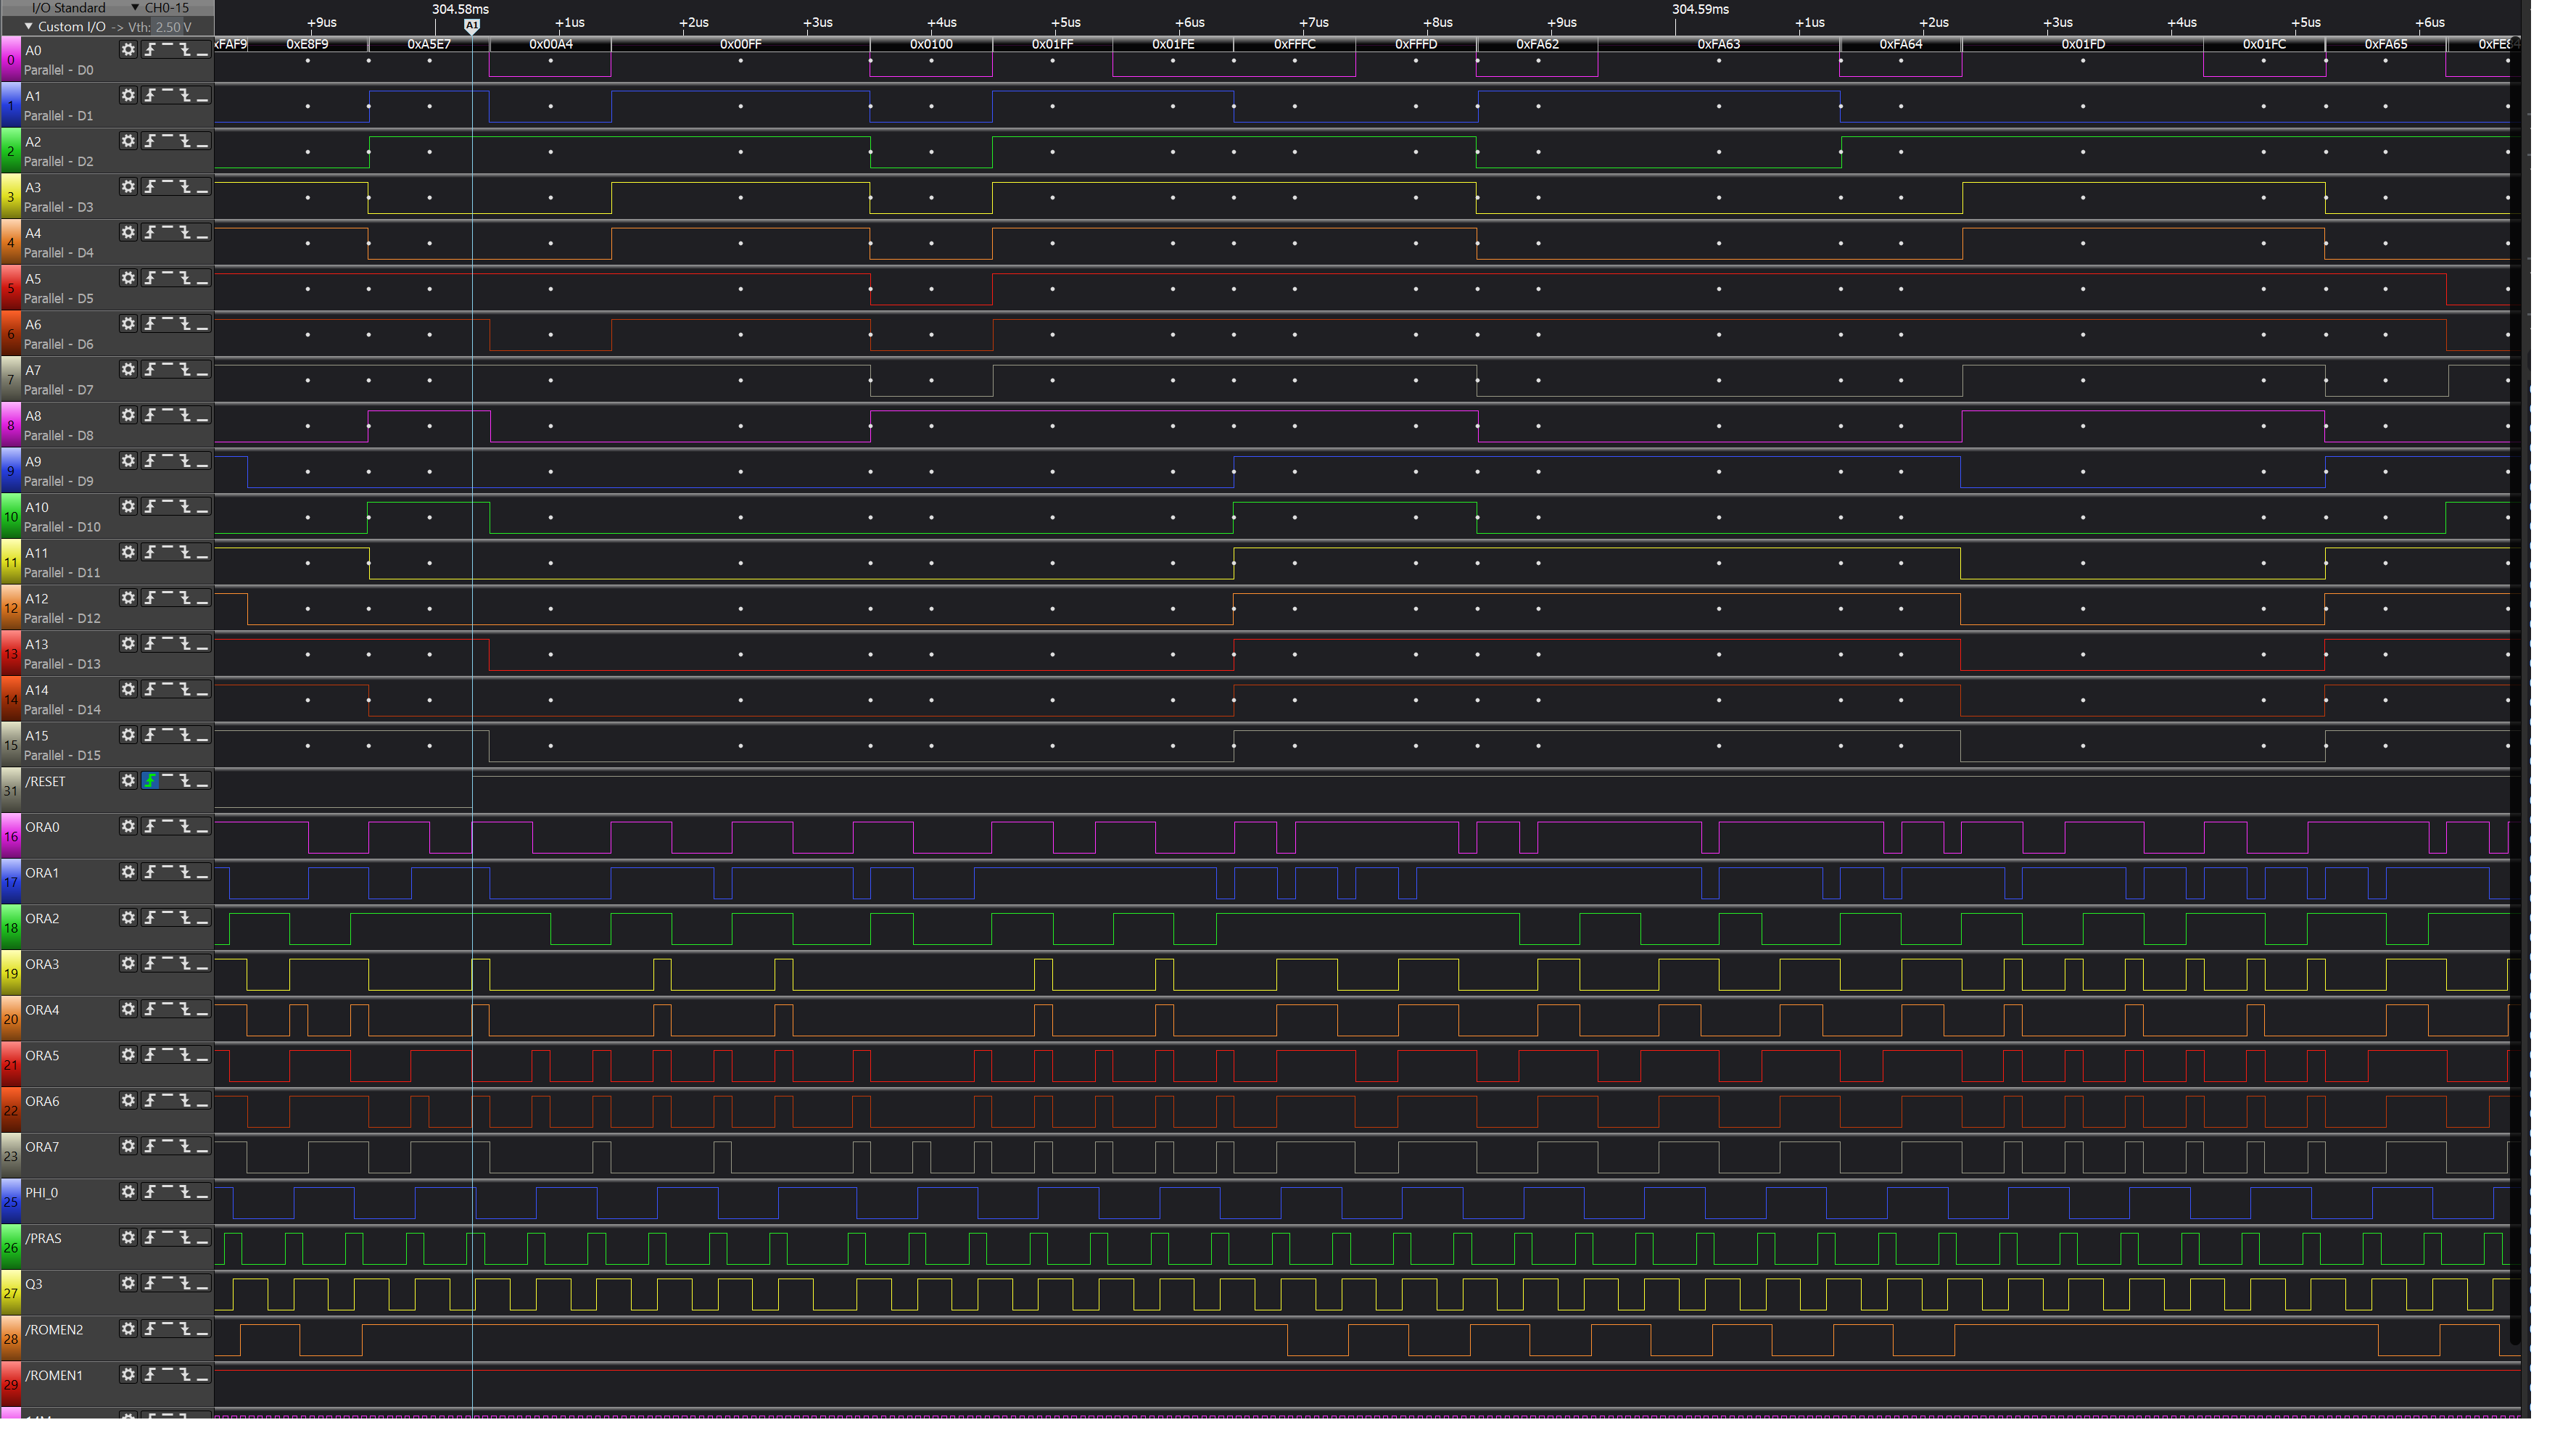Viewport: 2576px width, 1433px height.
Task: Select decoded bus value 0x00A4
Action: pos(551,44)
